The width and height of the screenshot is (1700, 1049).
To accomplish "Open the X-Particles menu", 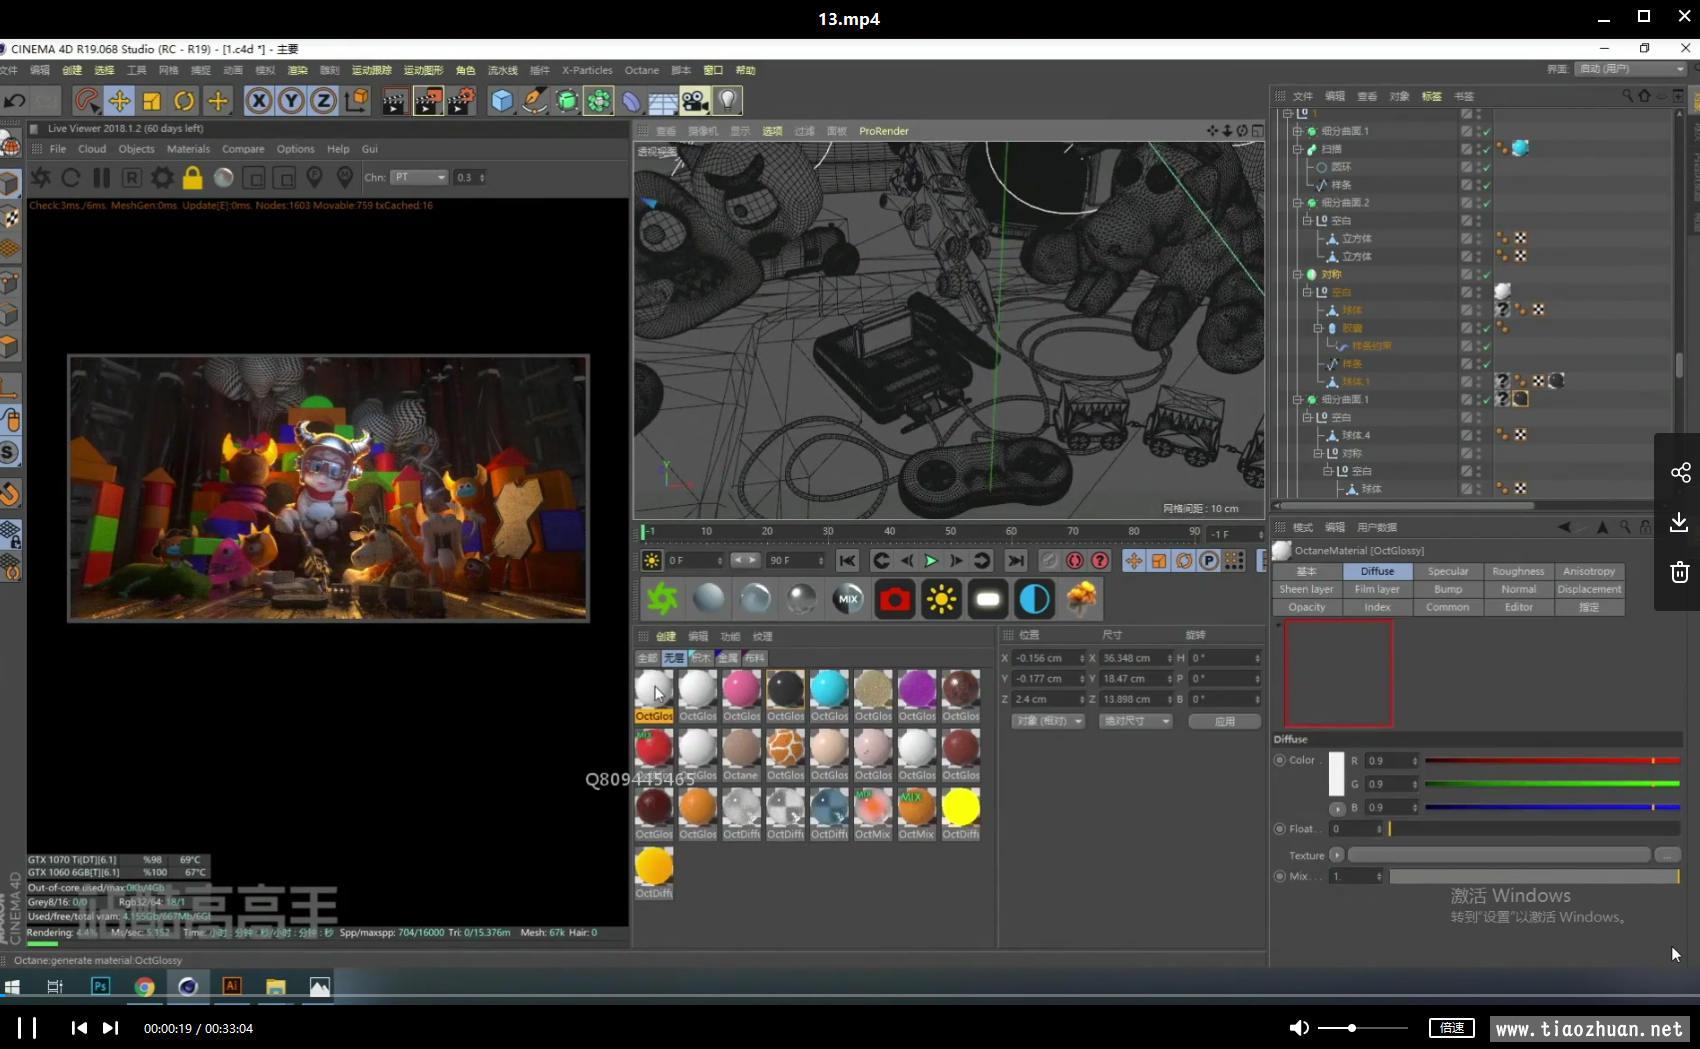I will [587, 70].
